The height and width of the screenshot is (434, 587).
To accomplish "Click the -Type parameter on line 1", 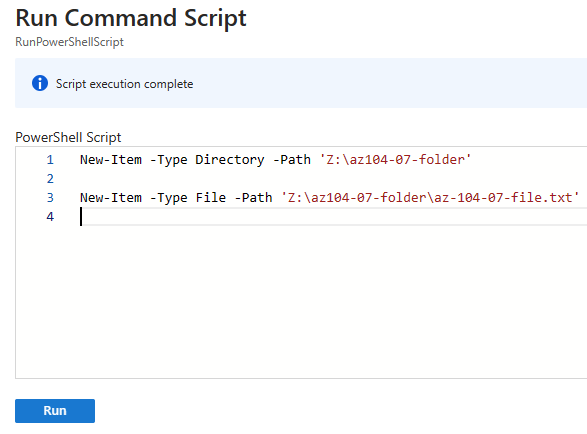I will [x=168, y=160].
